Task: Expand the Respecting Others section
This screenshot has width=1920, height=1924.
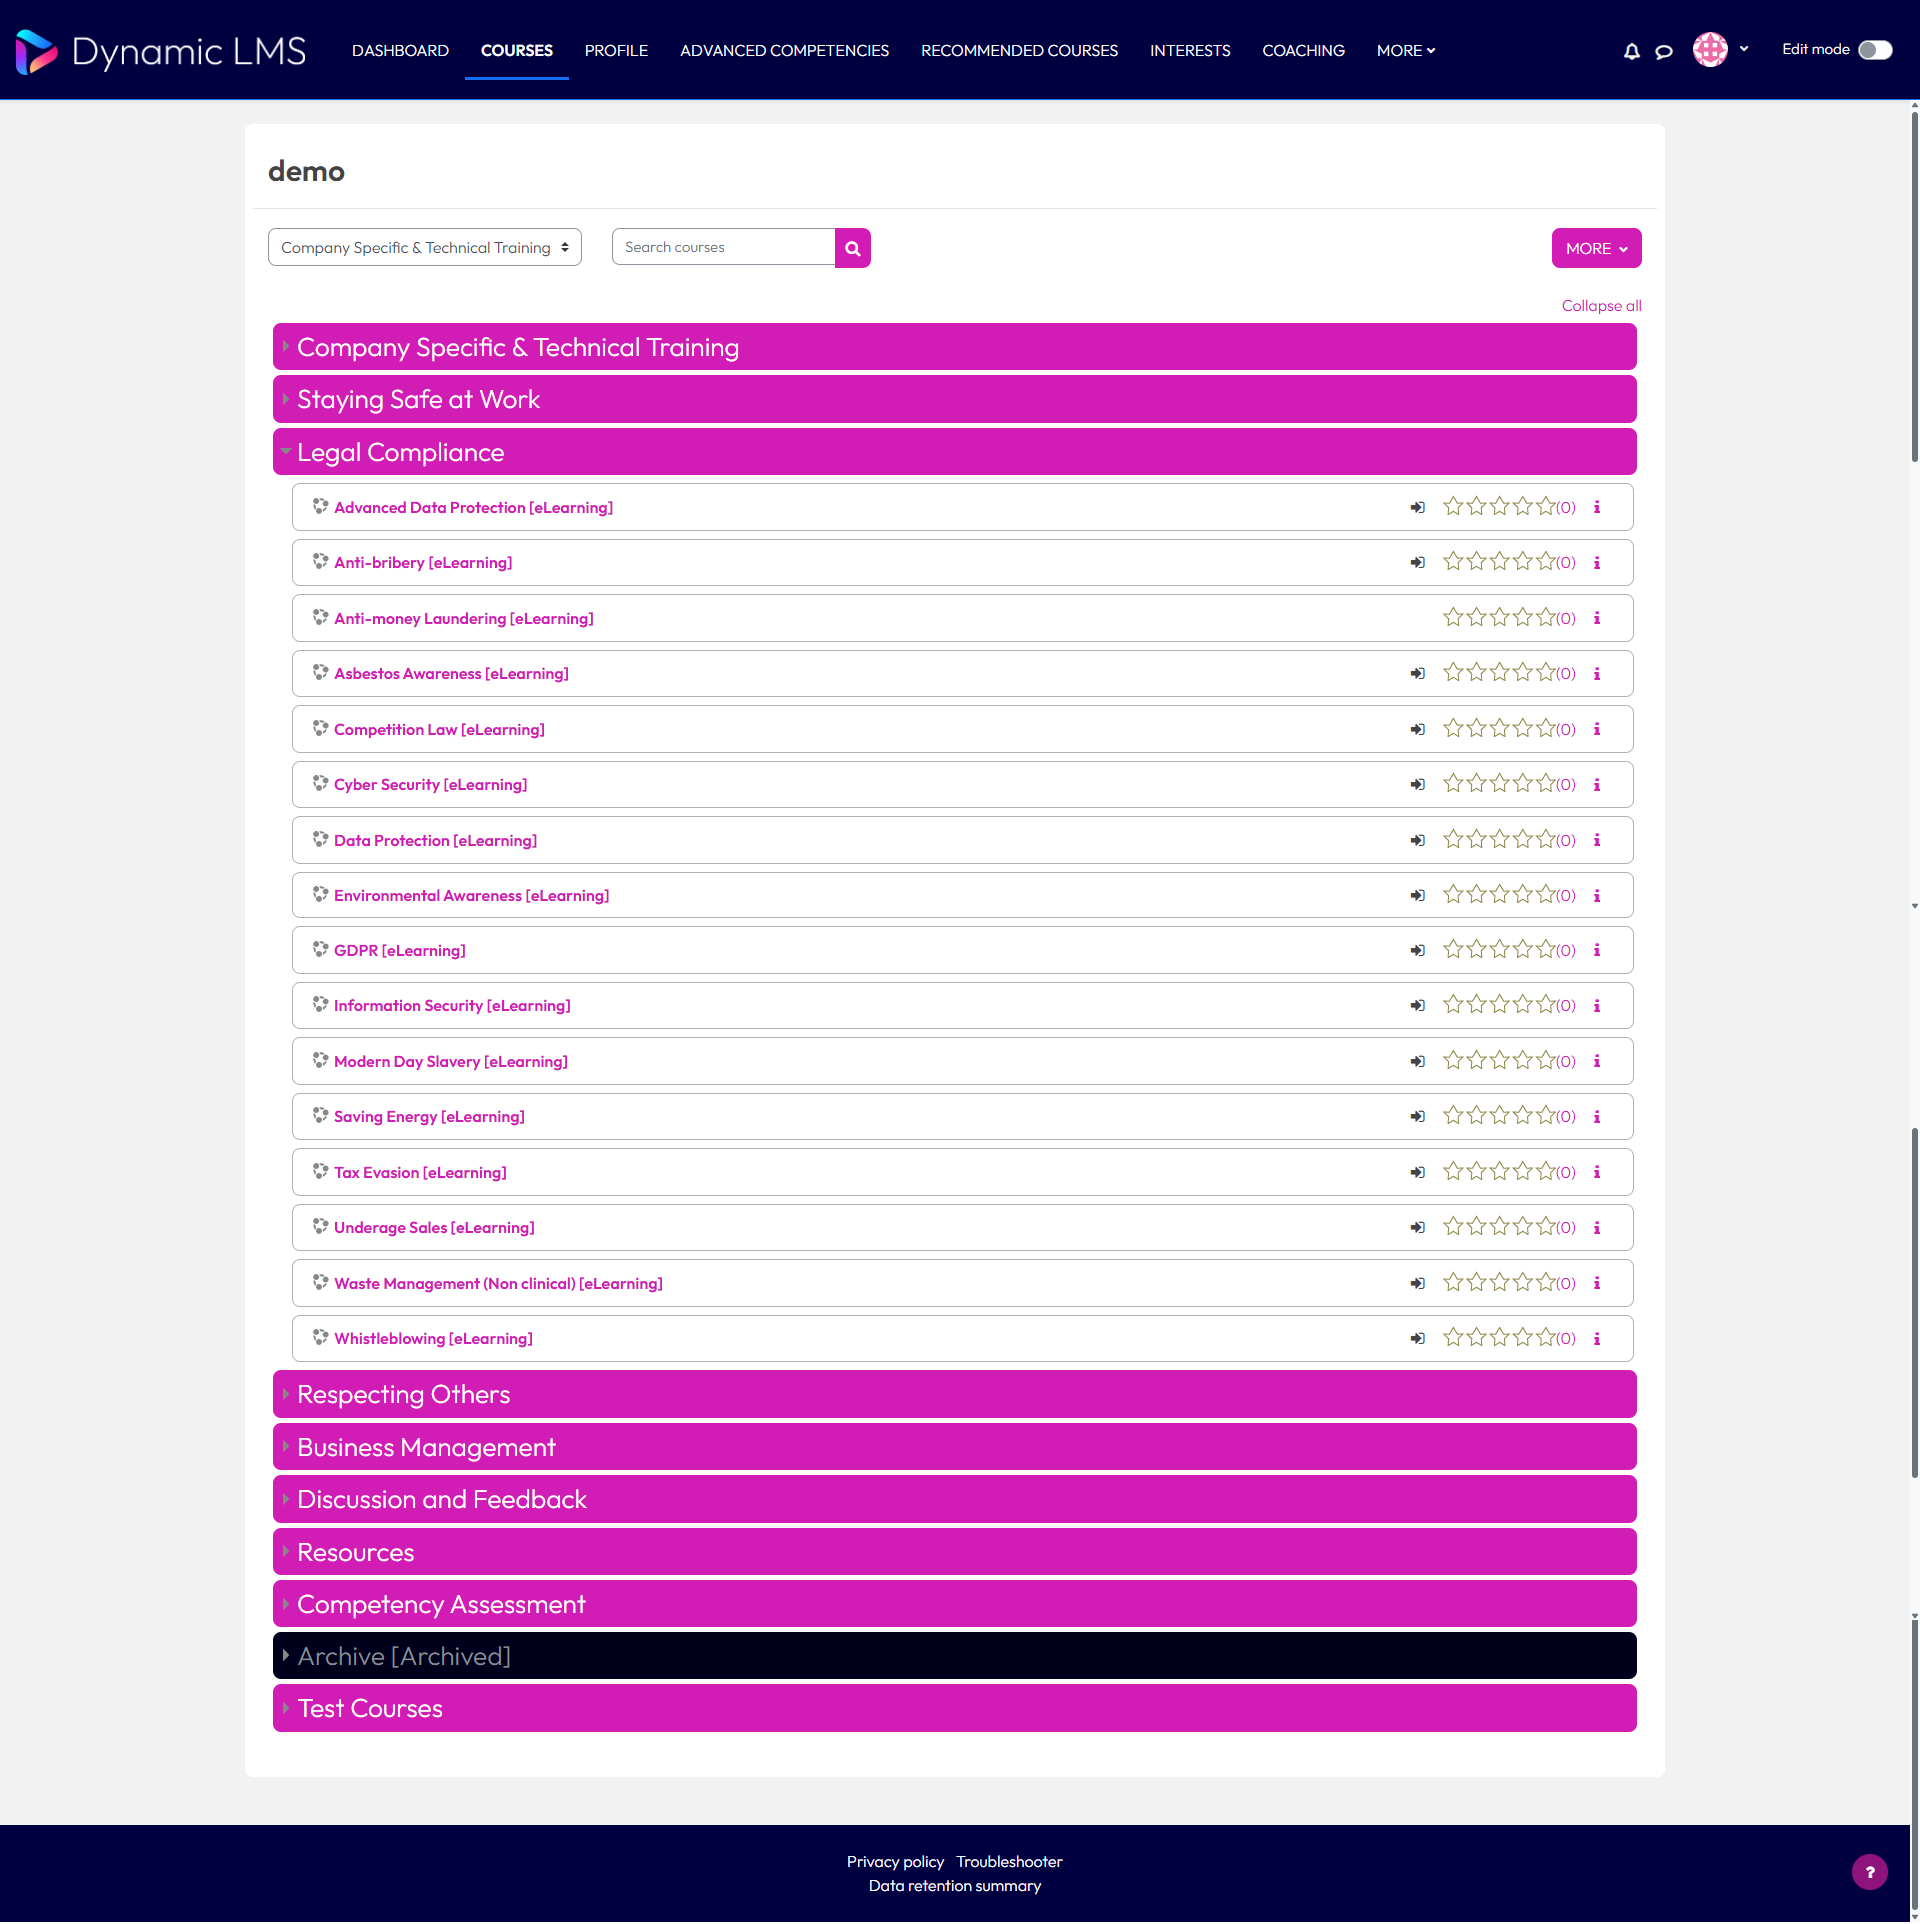Action: point(954,1394)
